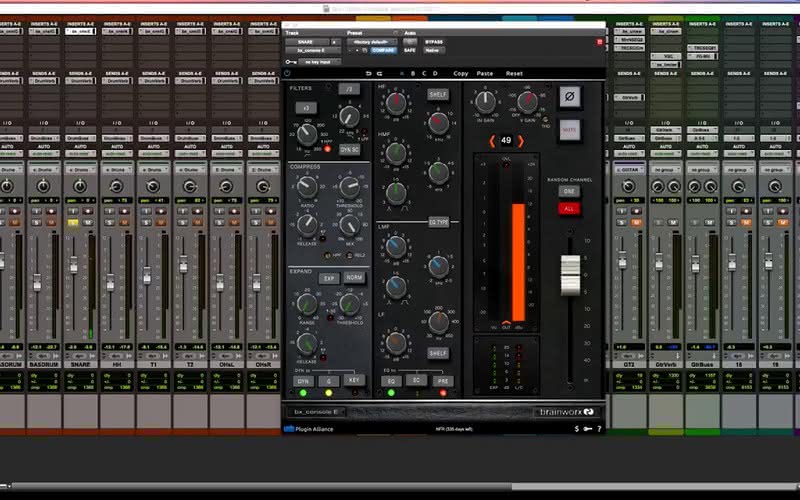The height and width of the screenshot is (500, 800).
Task: Click the channel number 49 field
Action: pyautogui.click(x=506, y=140)
